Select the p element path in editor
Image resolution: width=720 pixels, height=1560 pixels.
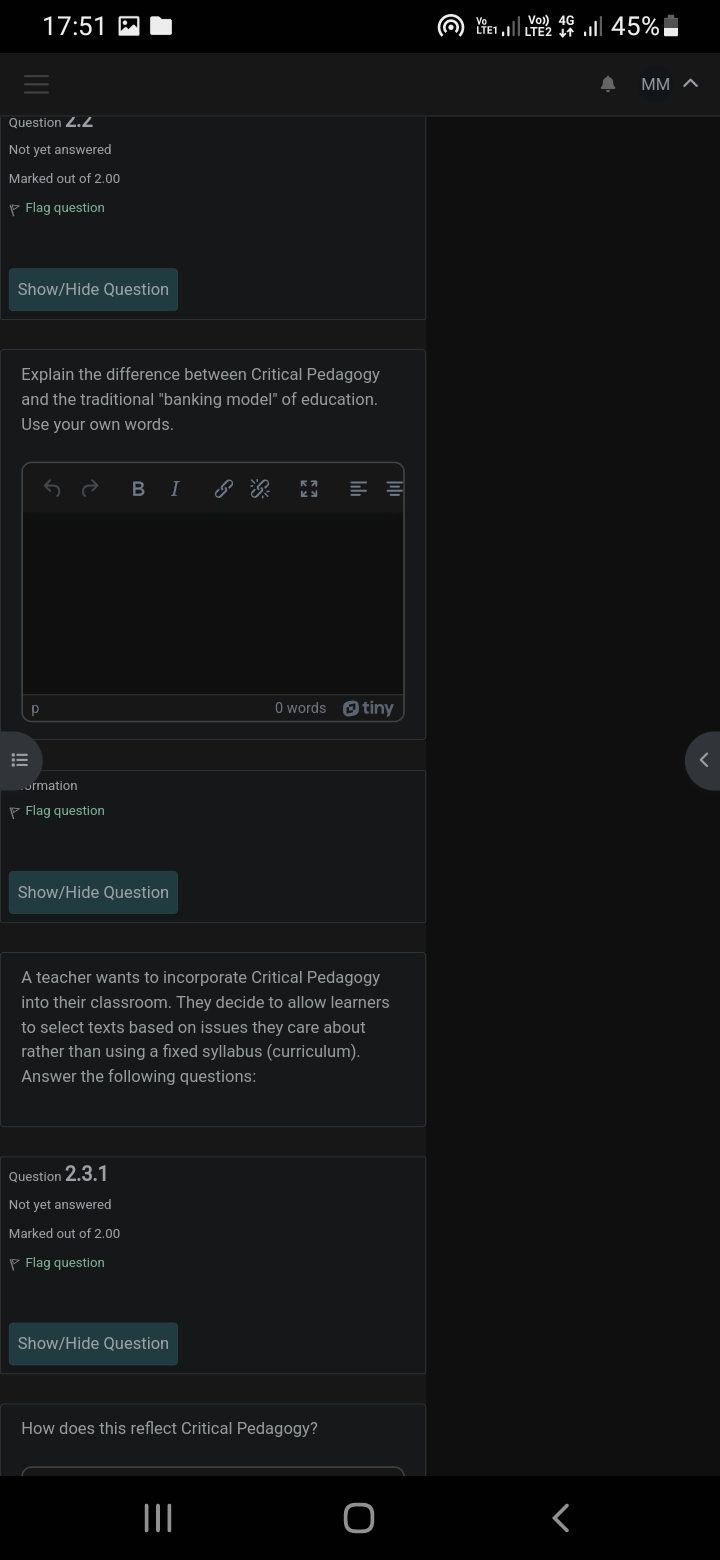[35, 708]
